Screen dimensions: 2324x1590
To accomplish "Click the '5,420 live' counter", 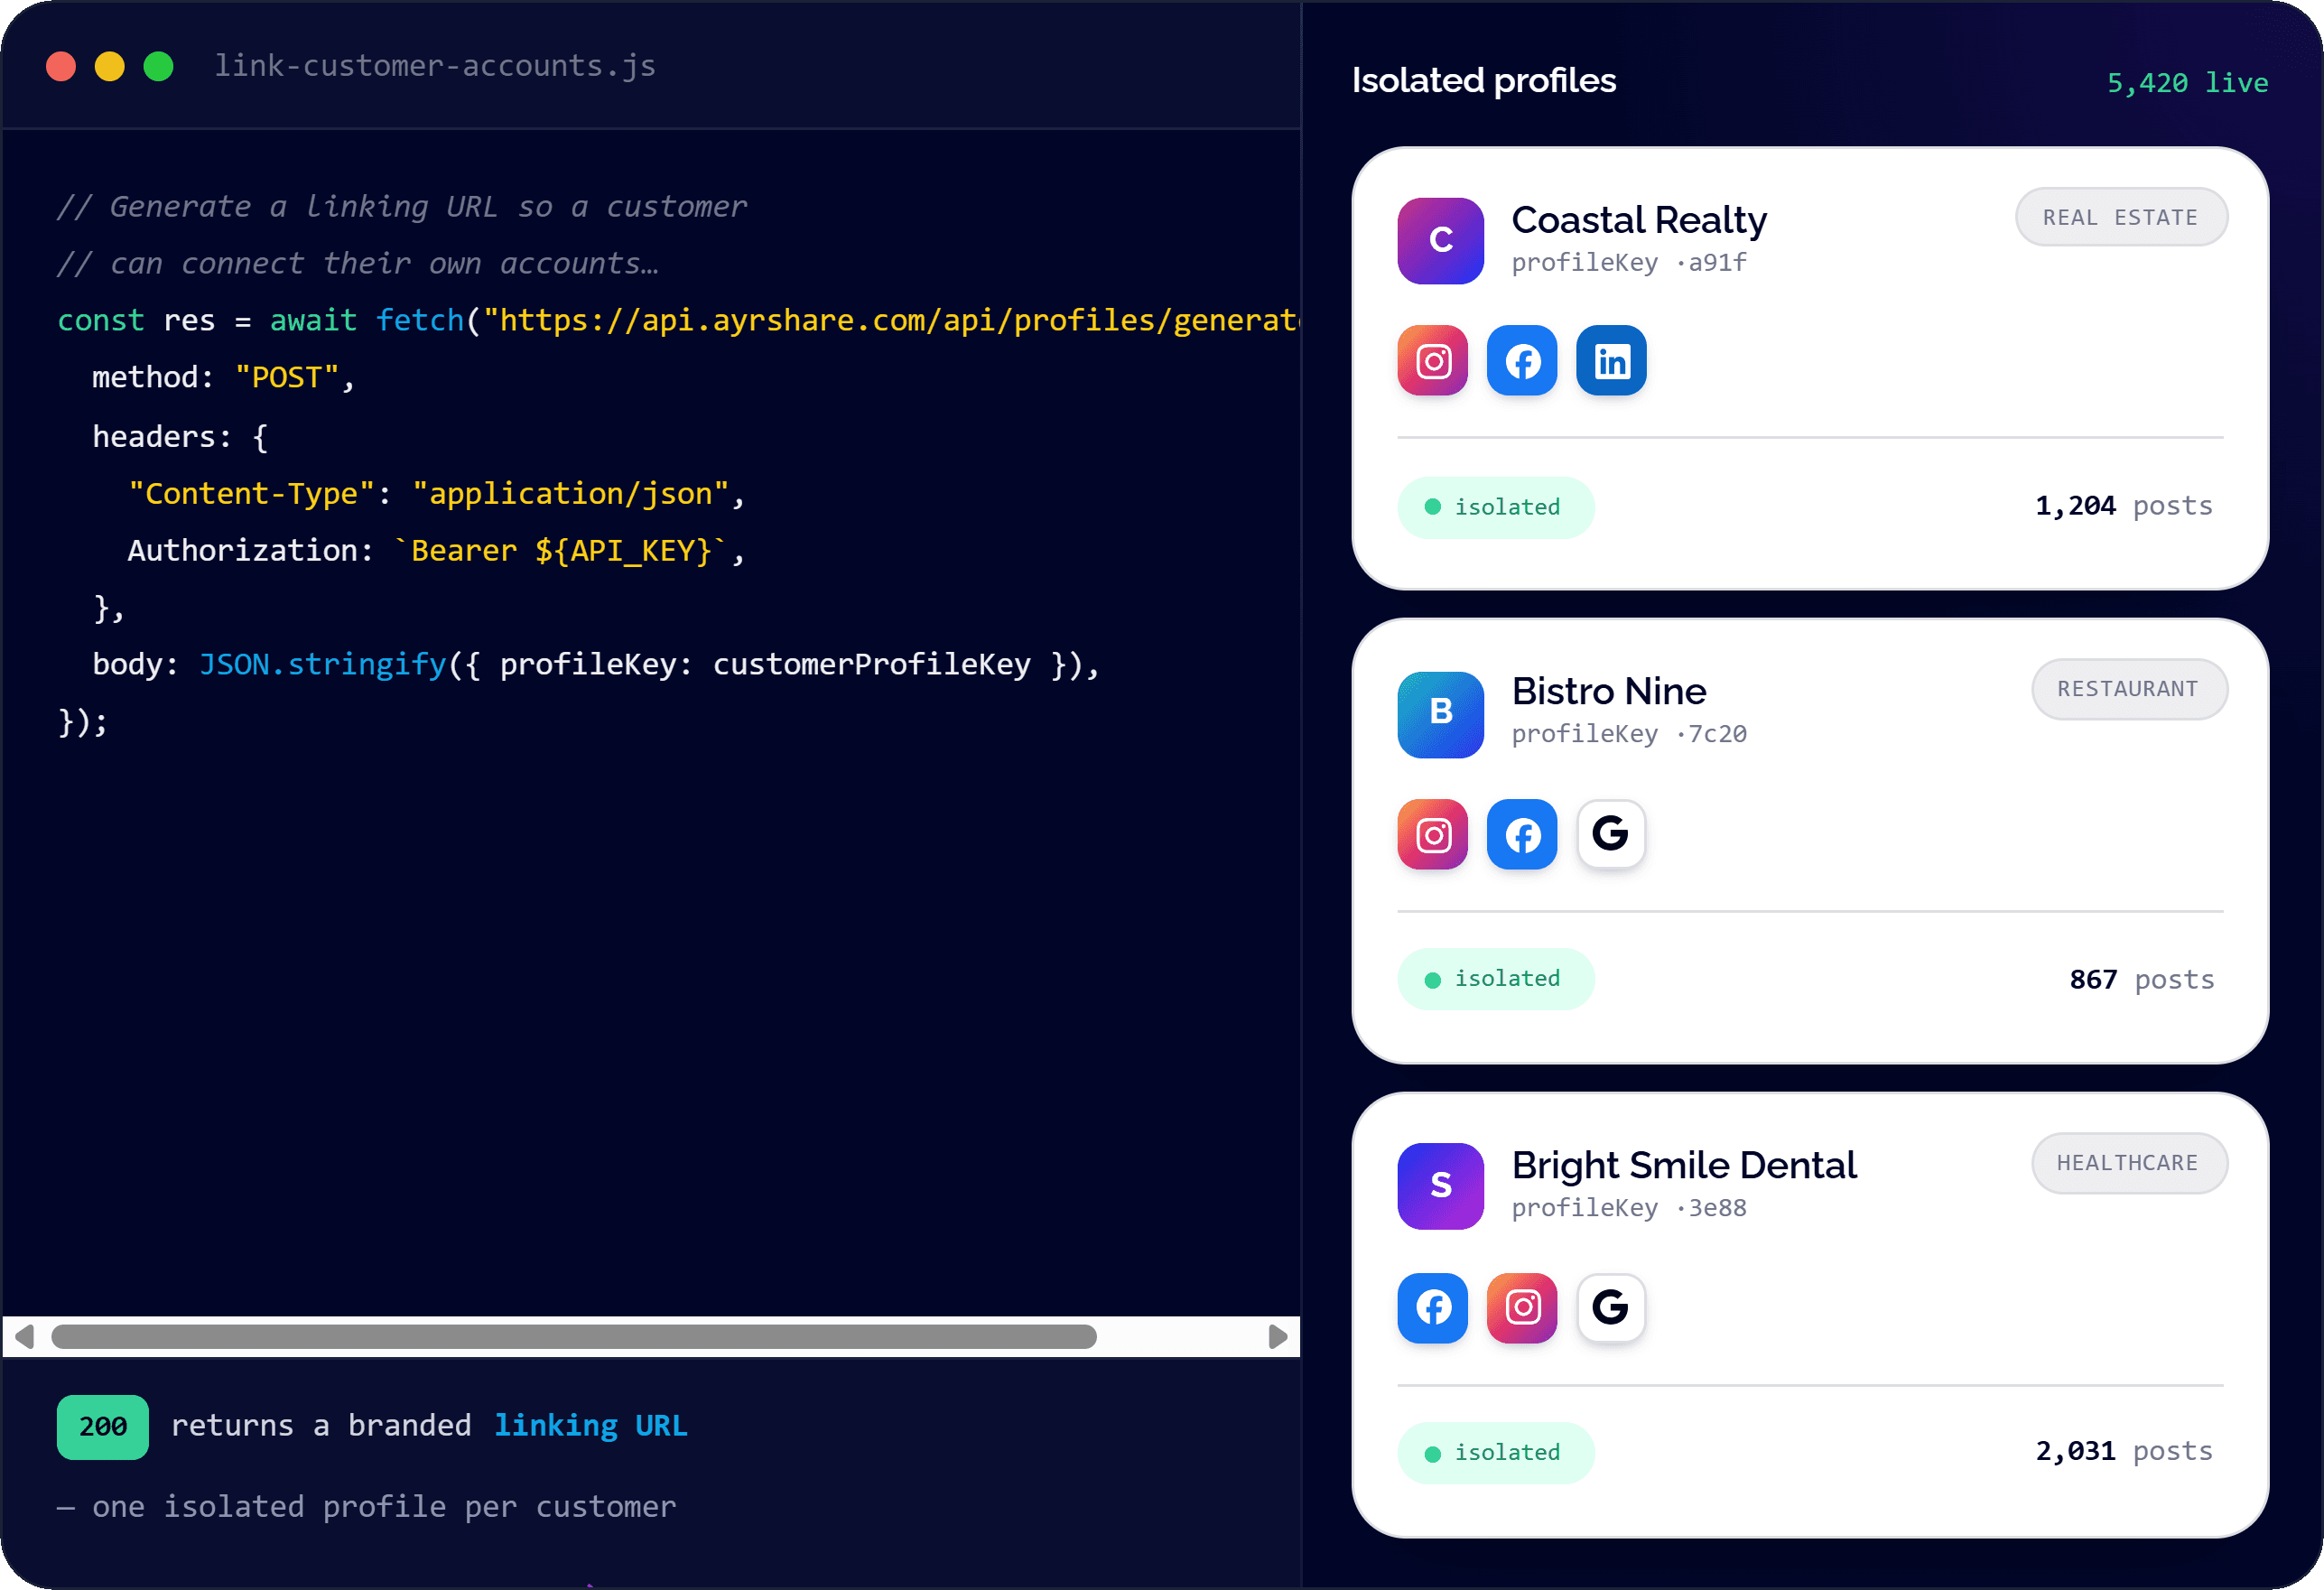I will click(x=2188, y=83).
